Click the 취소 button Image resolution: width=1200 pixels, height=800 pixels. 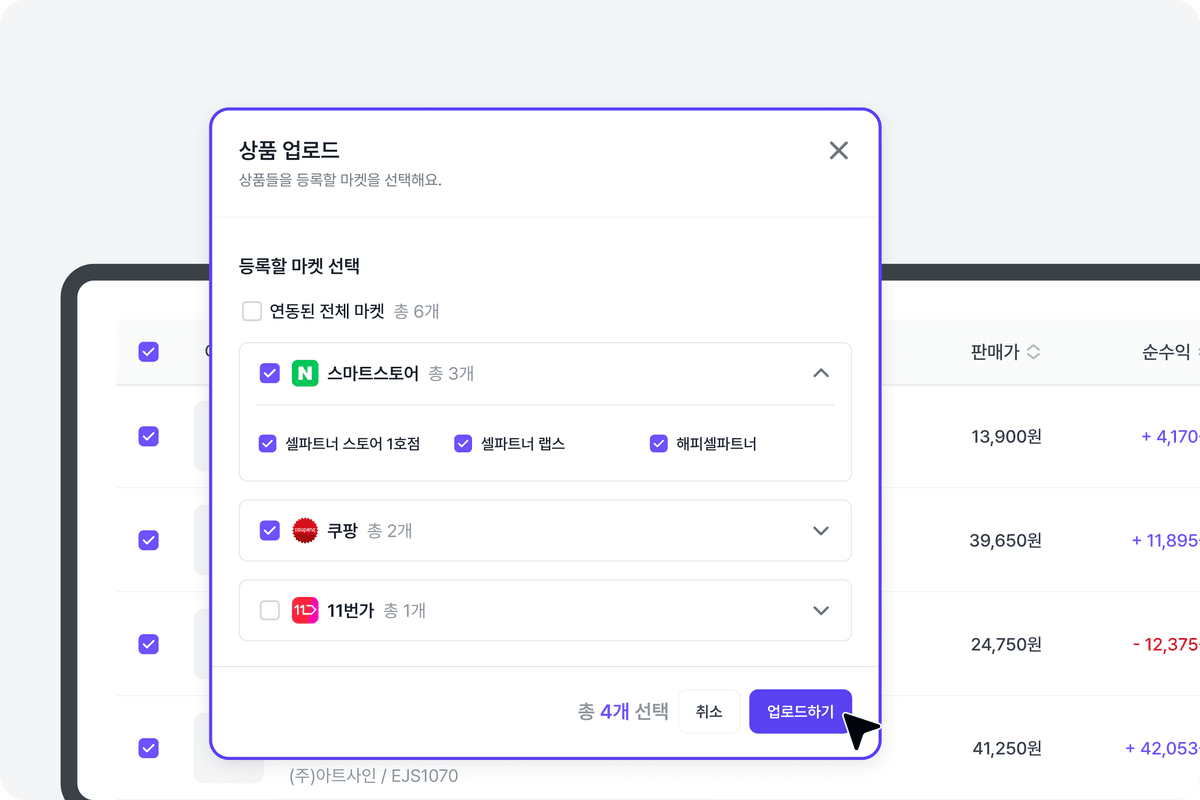point(709,712)
